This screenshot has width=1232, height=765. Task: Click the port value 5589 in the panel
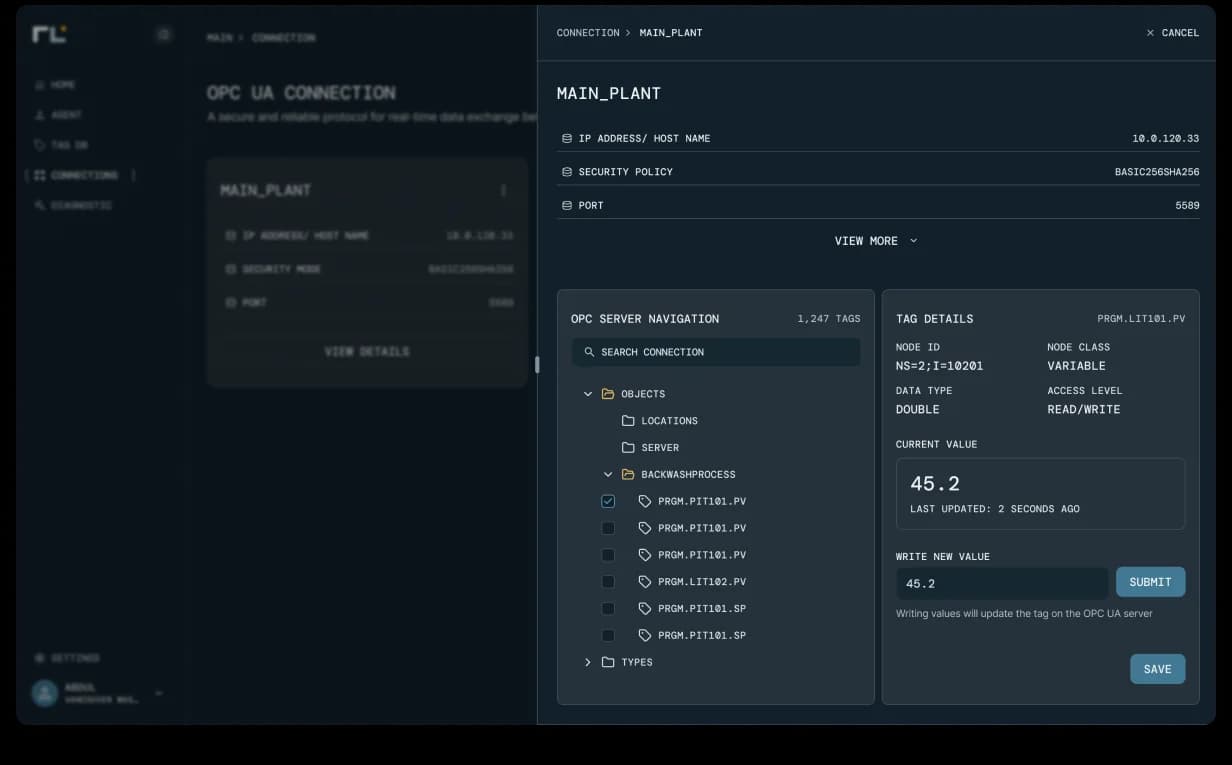coord(1188,205)
